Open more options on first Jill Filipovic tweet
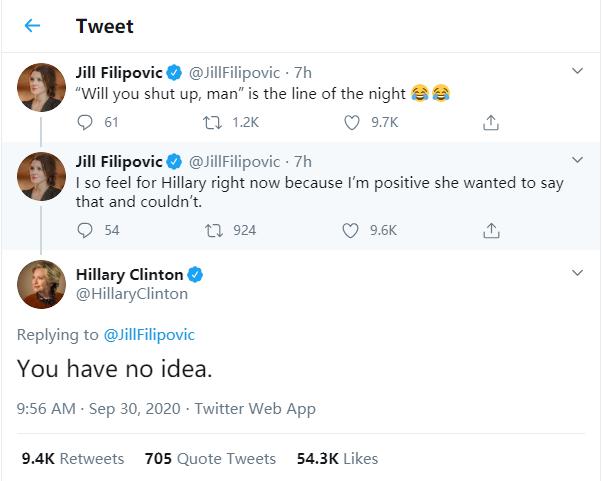602x481 pixels. click(x=577, y=72)
